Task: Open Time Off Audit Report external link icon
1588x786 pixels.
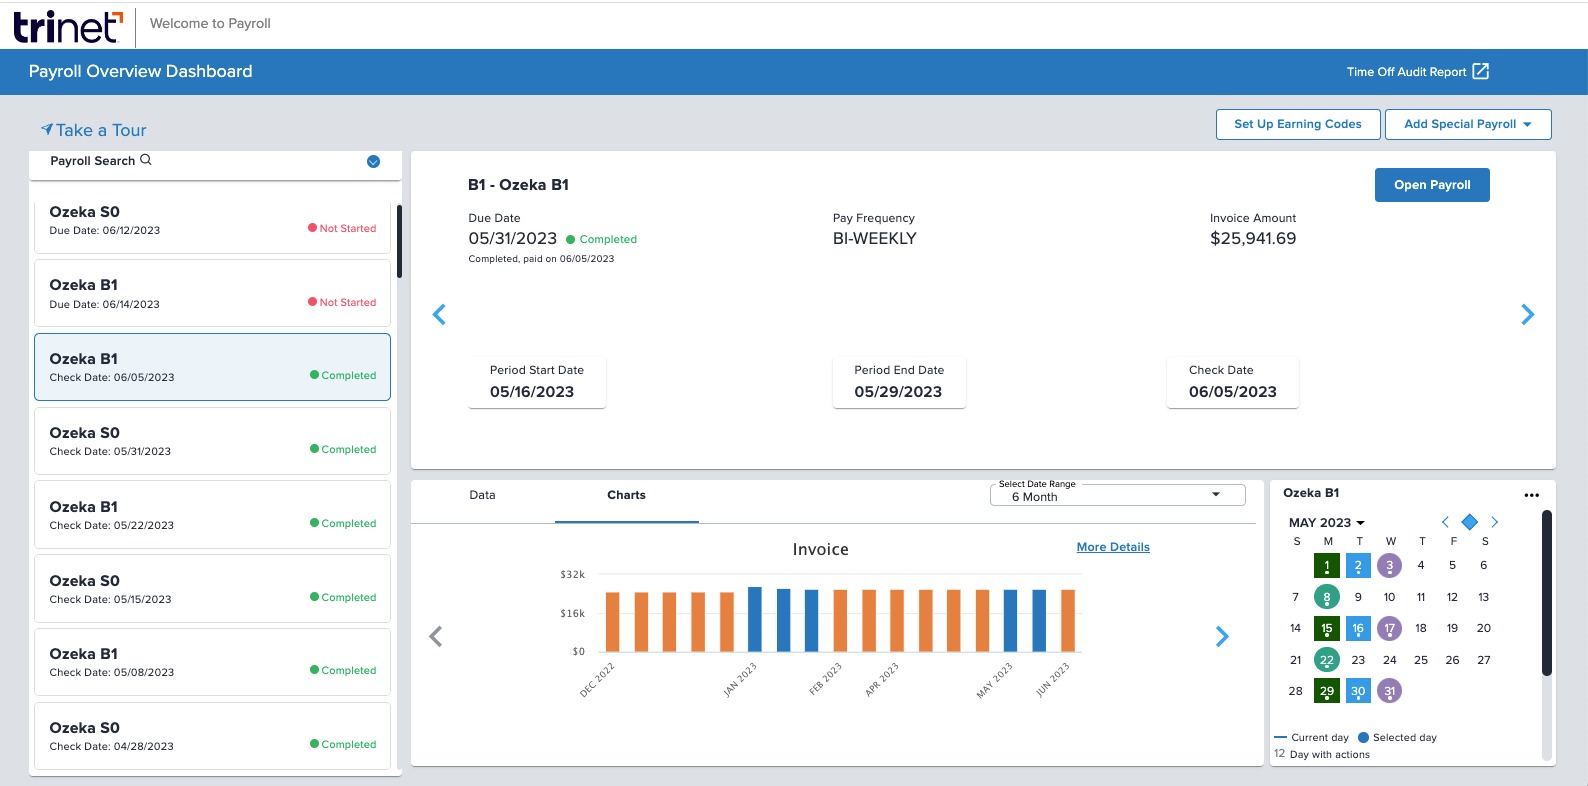Action: [x=1481, y=71]
